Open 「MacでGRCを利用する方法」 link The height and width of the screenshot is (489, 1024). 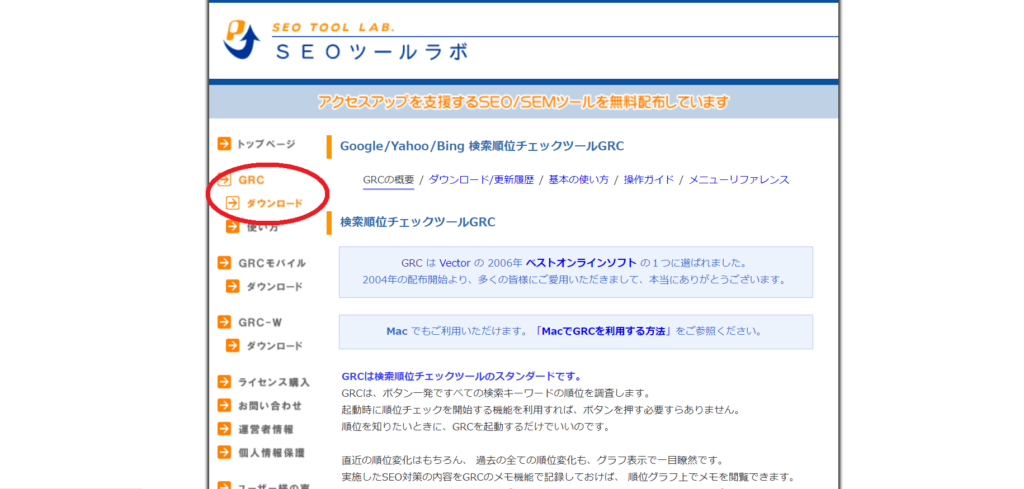(x=603, y=331)
